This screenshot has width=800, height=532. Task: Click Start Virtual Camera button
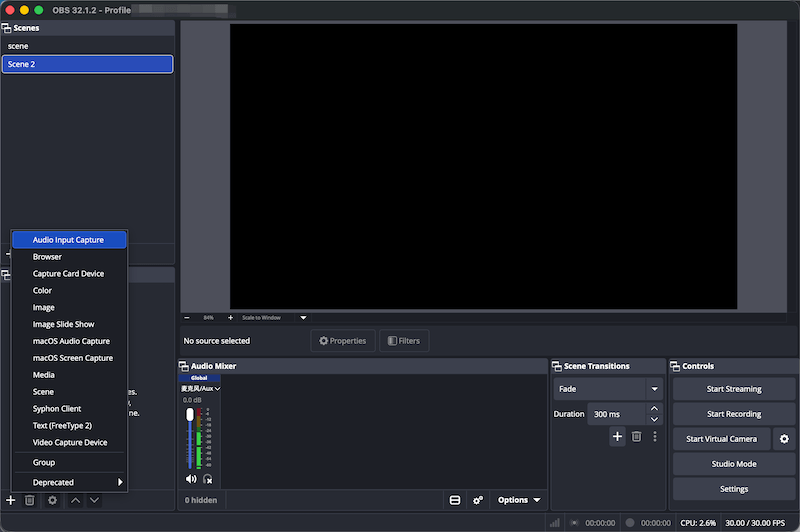pyautogui.click(x=721, y=439)
